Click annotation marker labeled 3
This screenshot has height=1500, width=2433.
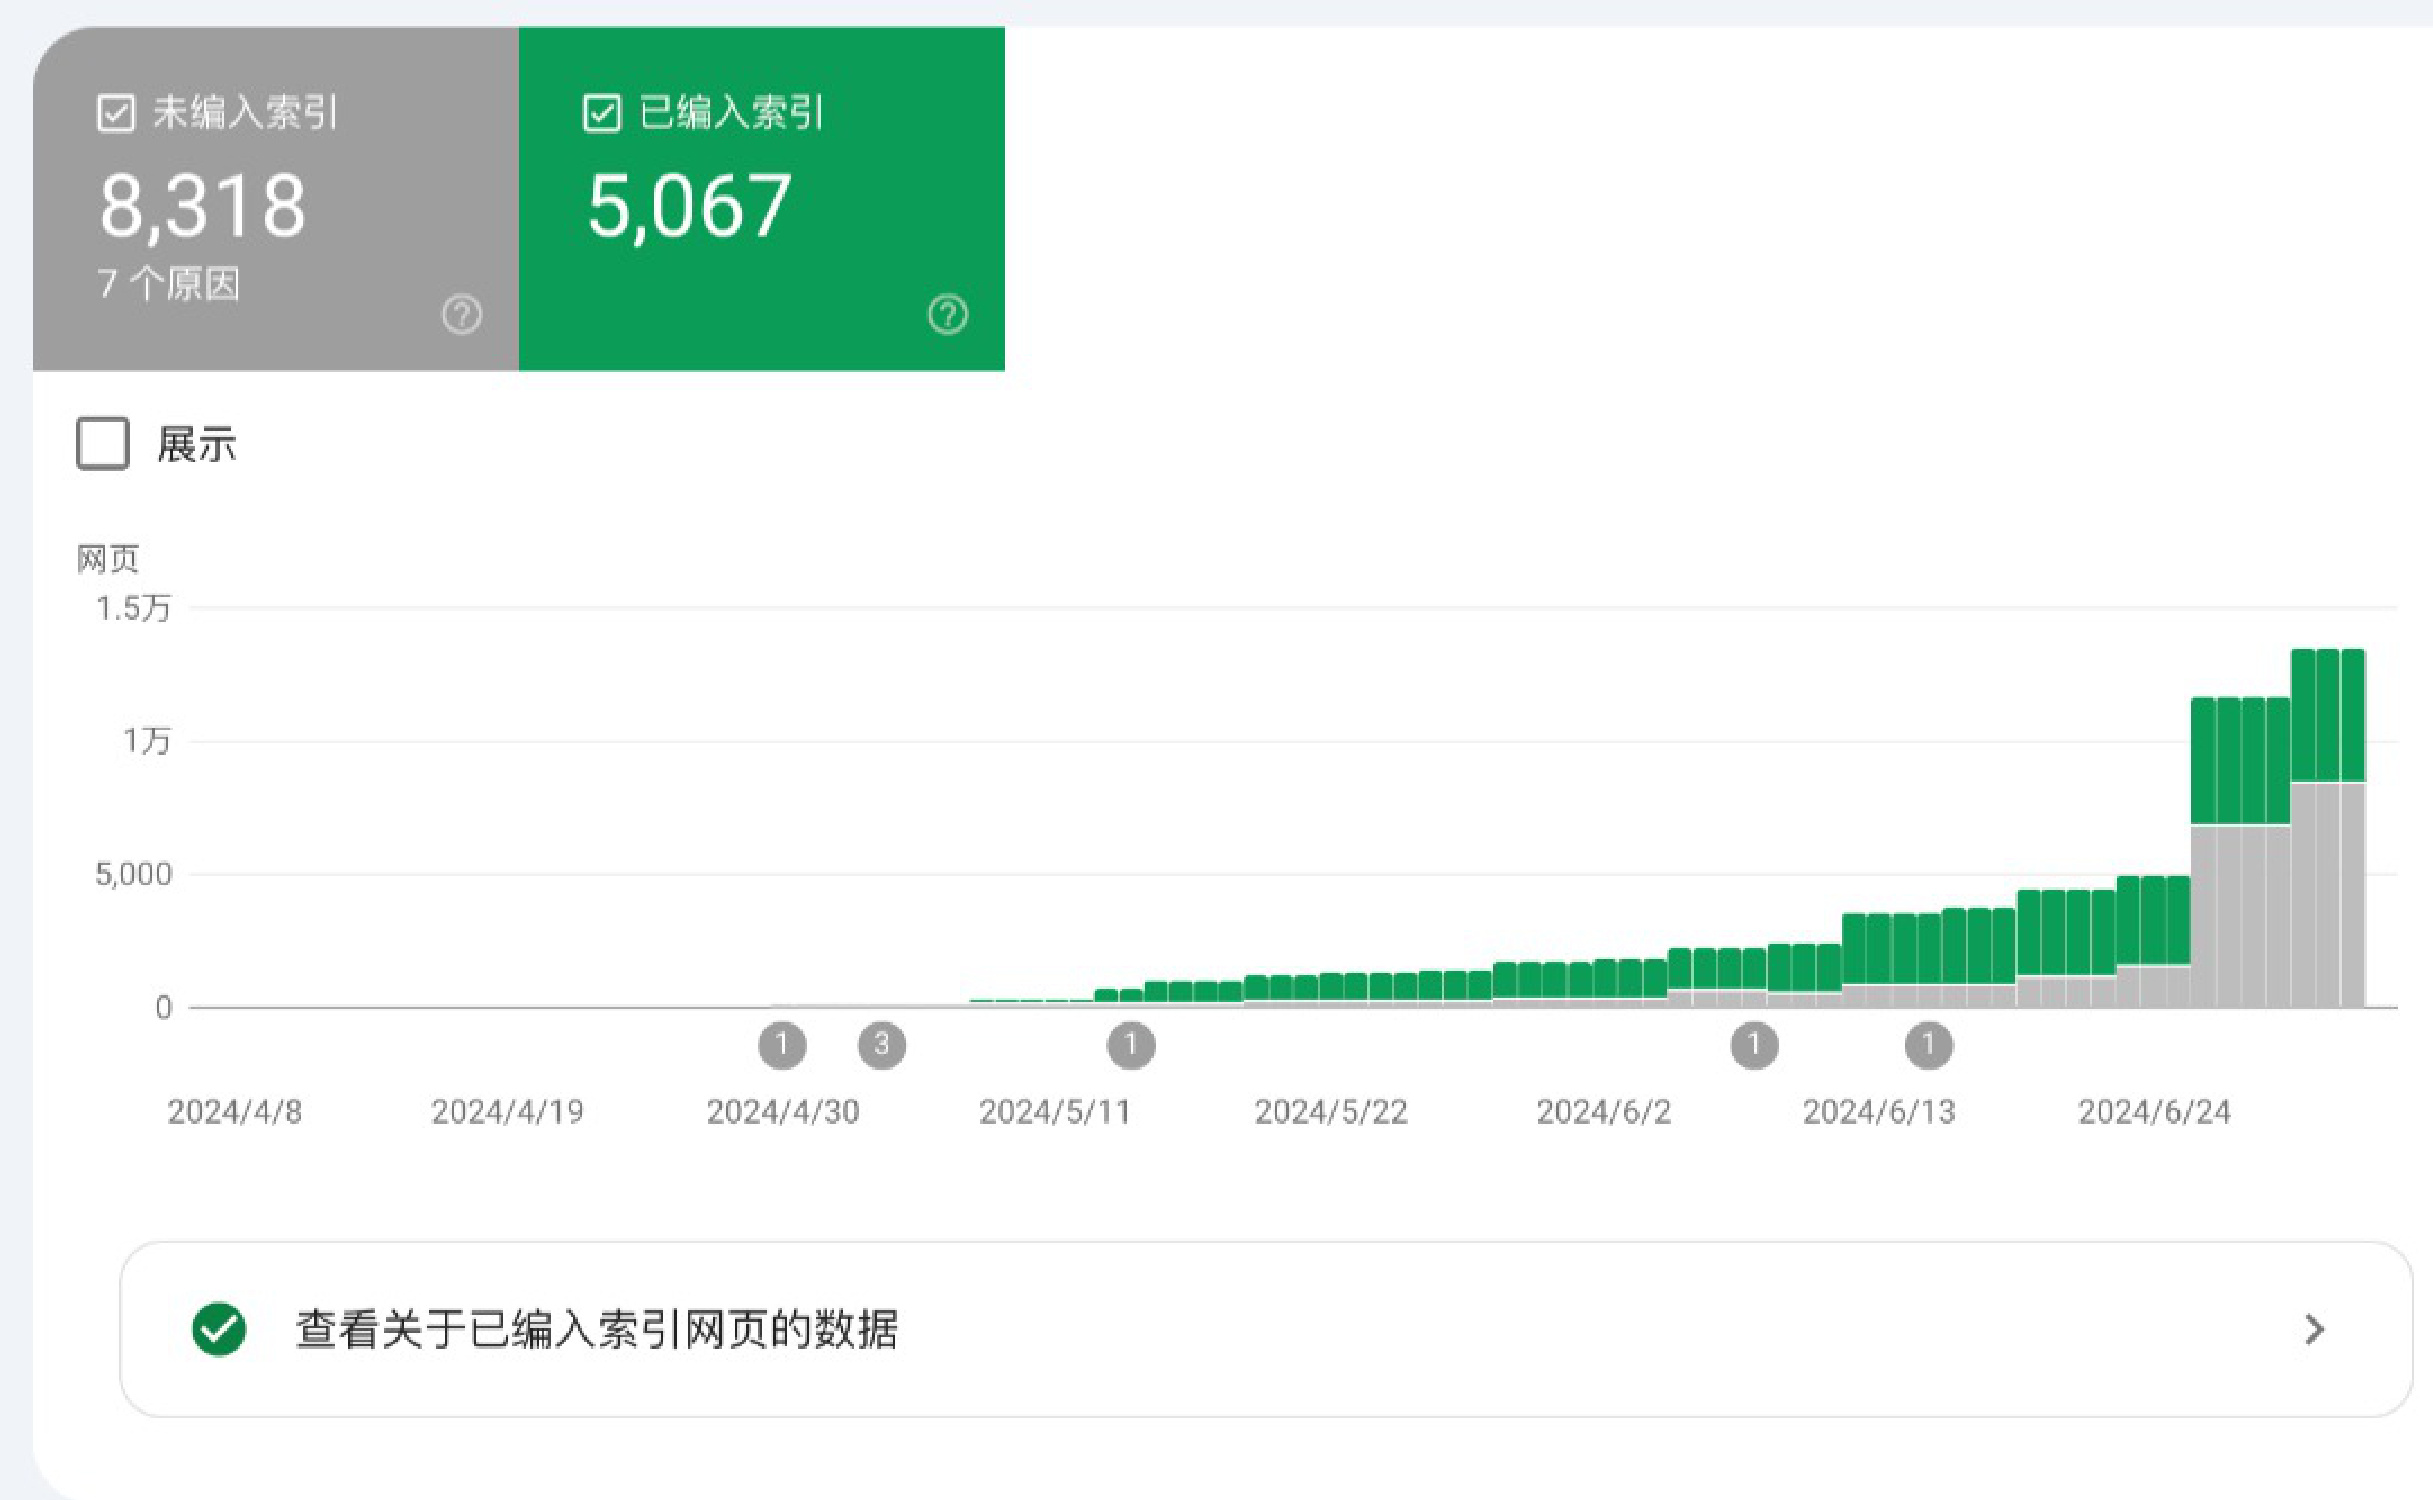(881, 1045)
